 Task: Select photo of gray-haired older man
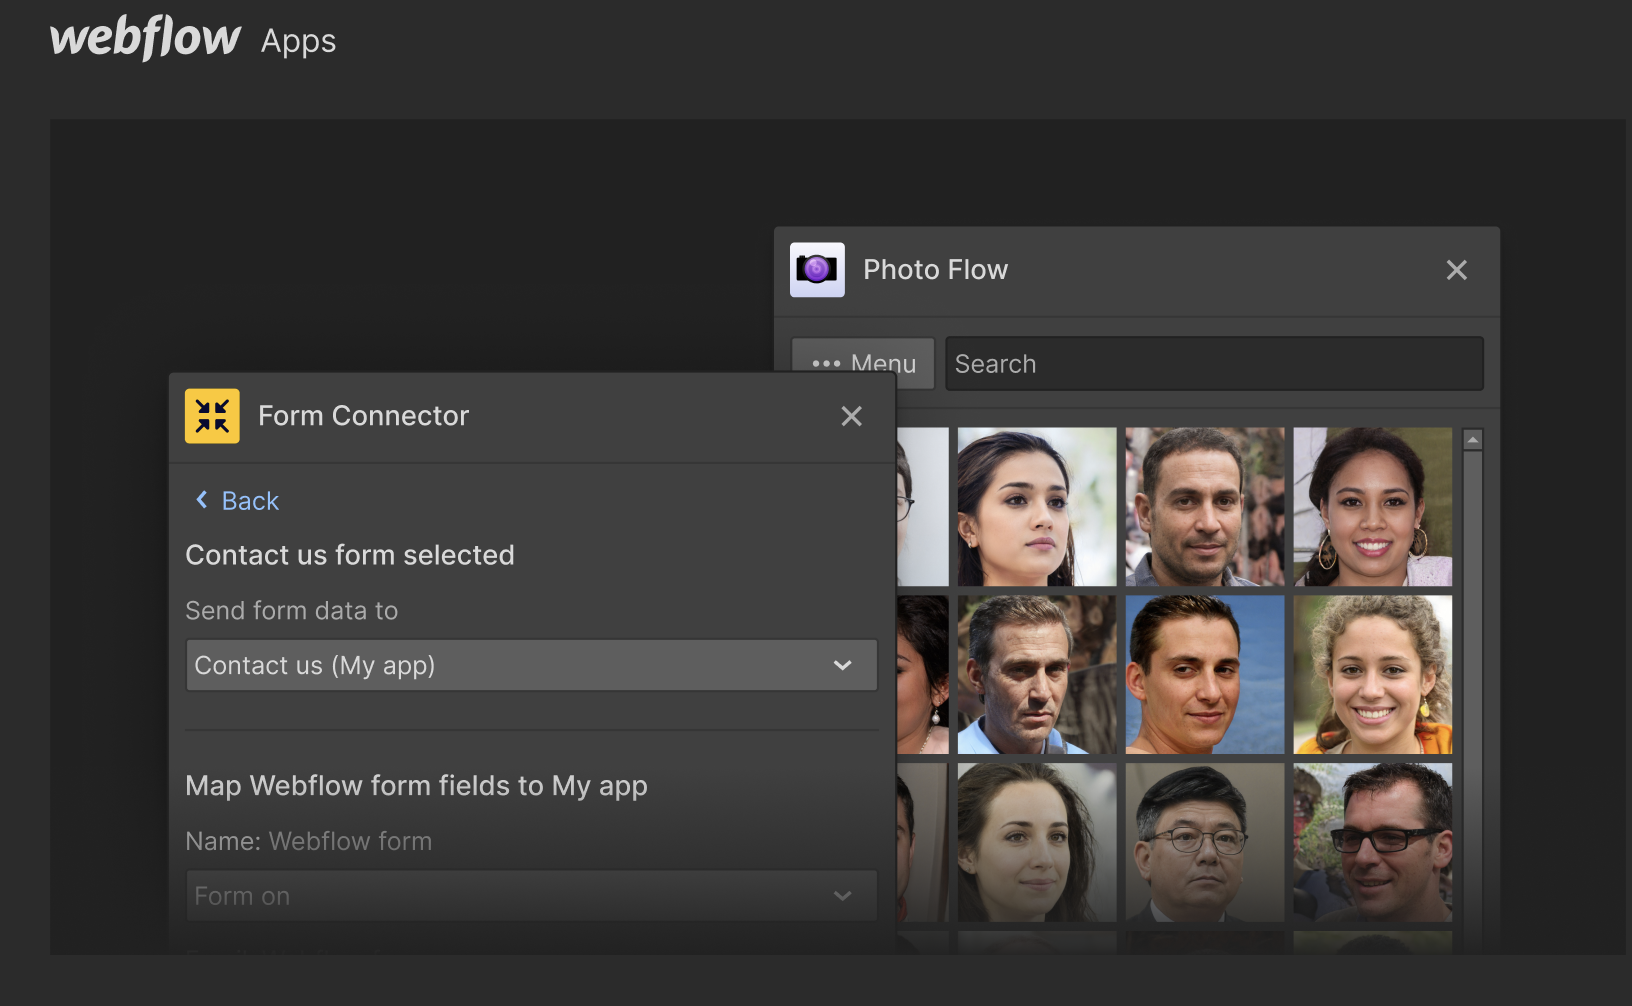[x=1037, y=675]
